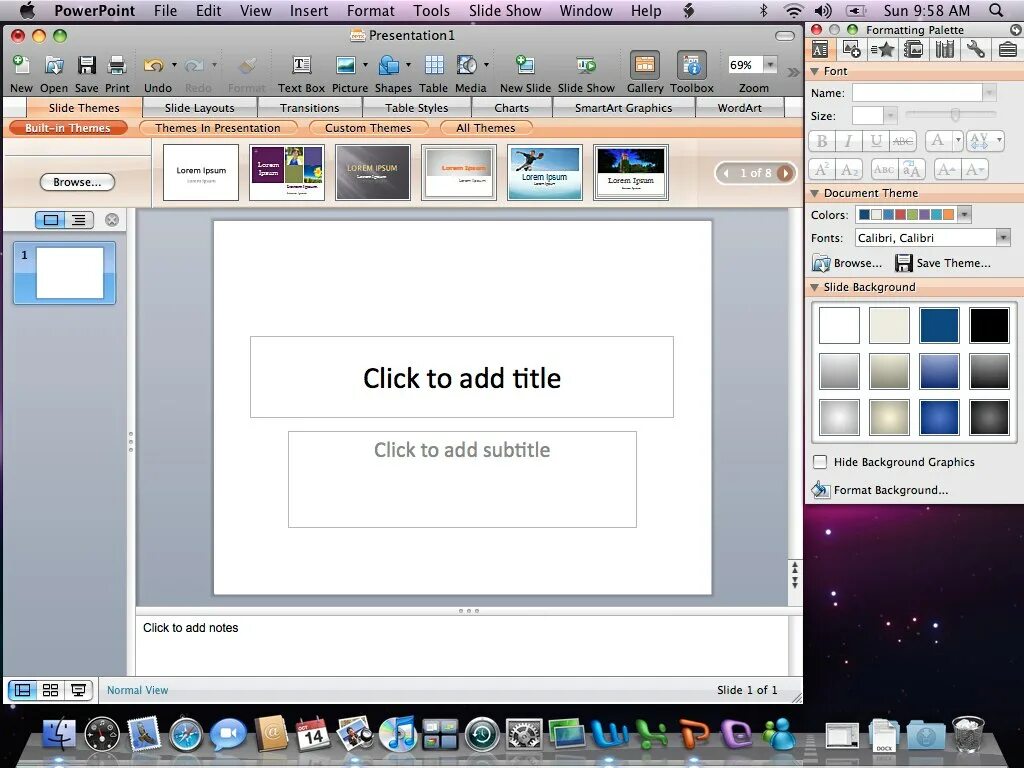Open the Project Palette briefcase tab
Image resolution: width=1024 pixels, height=768 pixels.
1008,49
